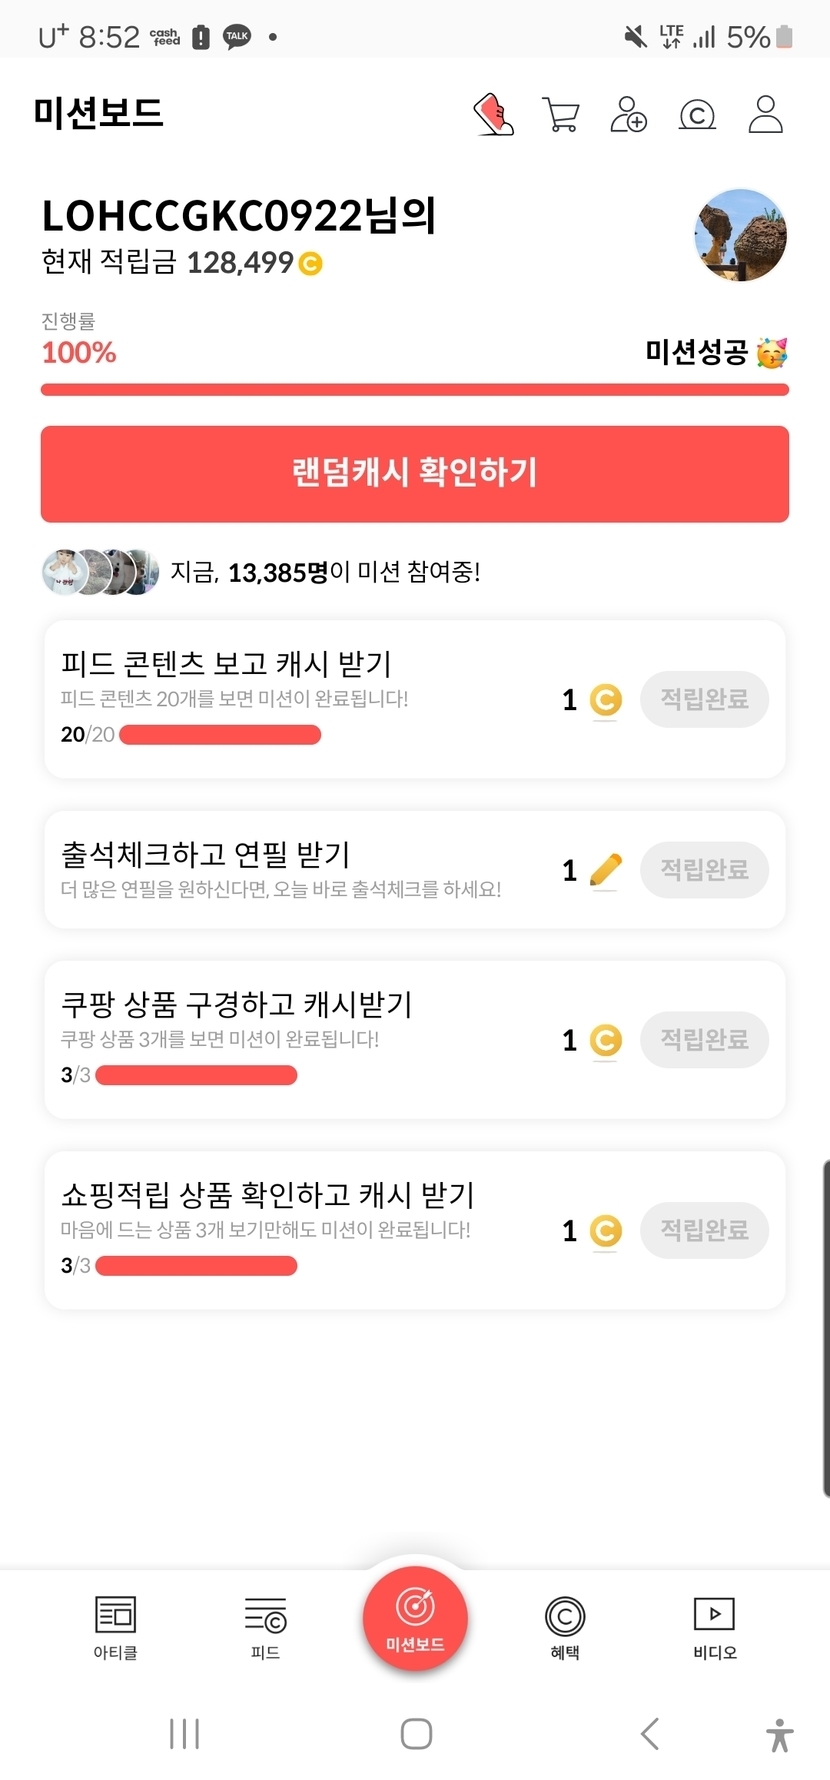Tap the pencil reward icon
This screenshot has height=1780, width=830.
click(605, 870)
